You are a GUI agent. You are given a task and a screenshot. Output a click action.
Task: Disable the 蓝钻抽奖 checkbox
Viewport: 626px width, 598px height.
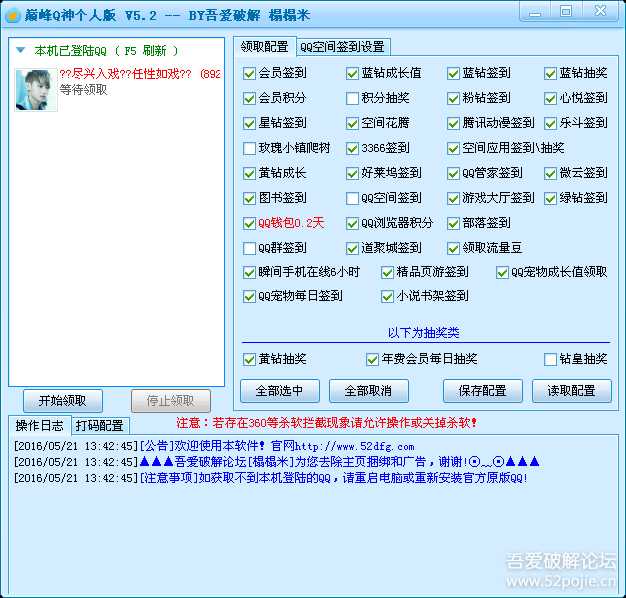(550, 73)
